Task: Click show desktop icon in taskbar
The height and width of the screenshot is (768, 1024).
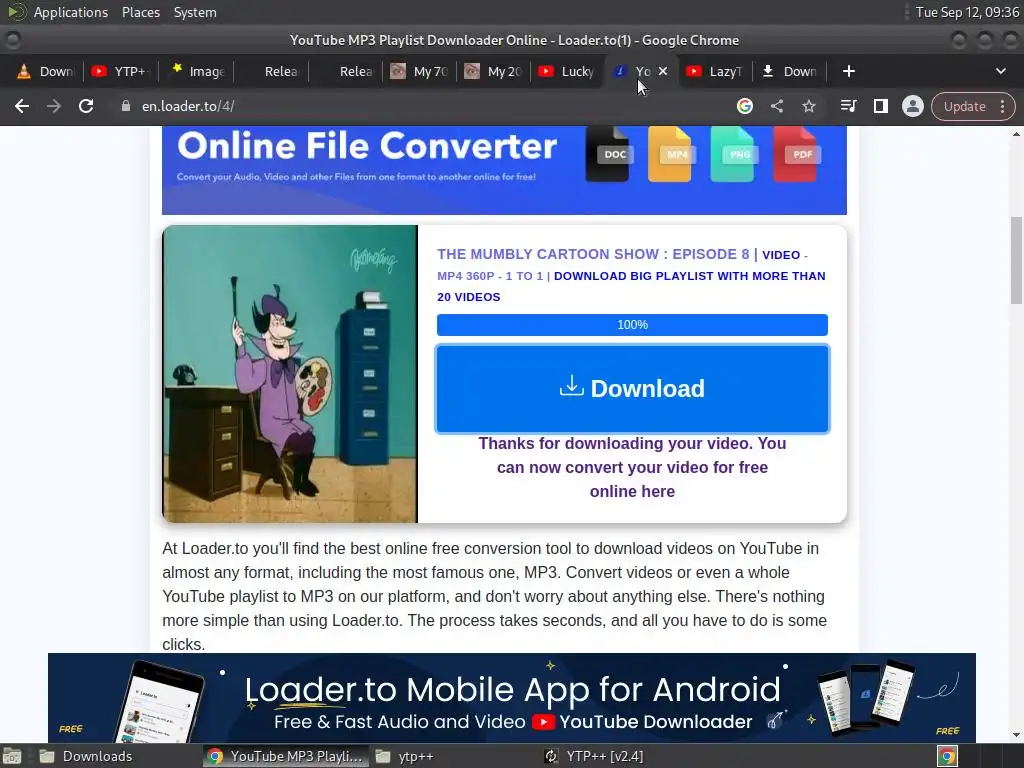Action: [x=12, y=756]
